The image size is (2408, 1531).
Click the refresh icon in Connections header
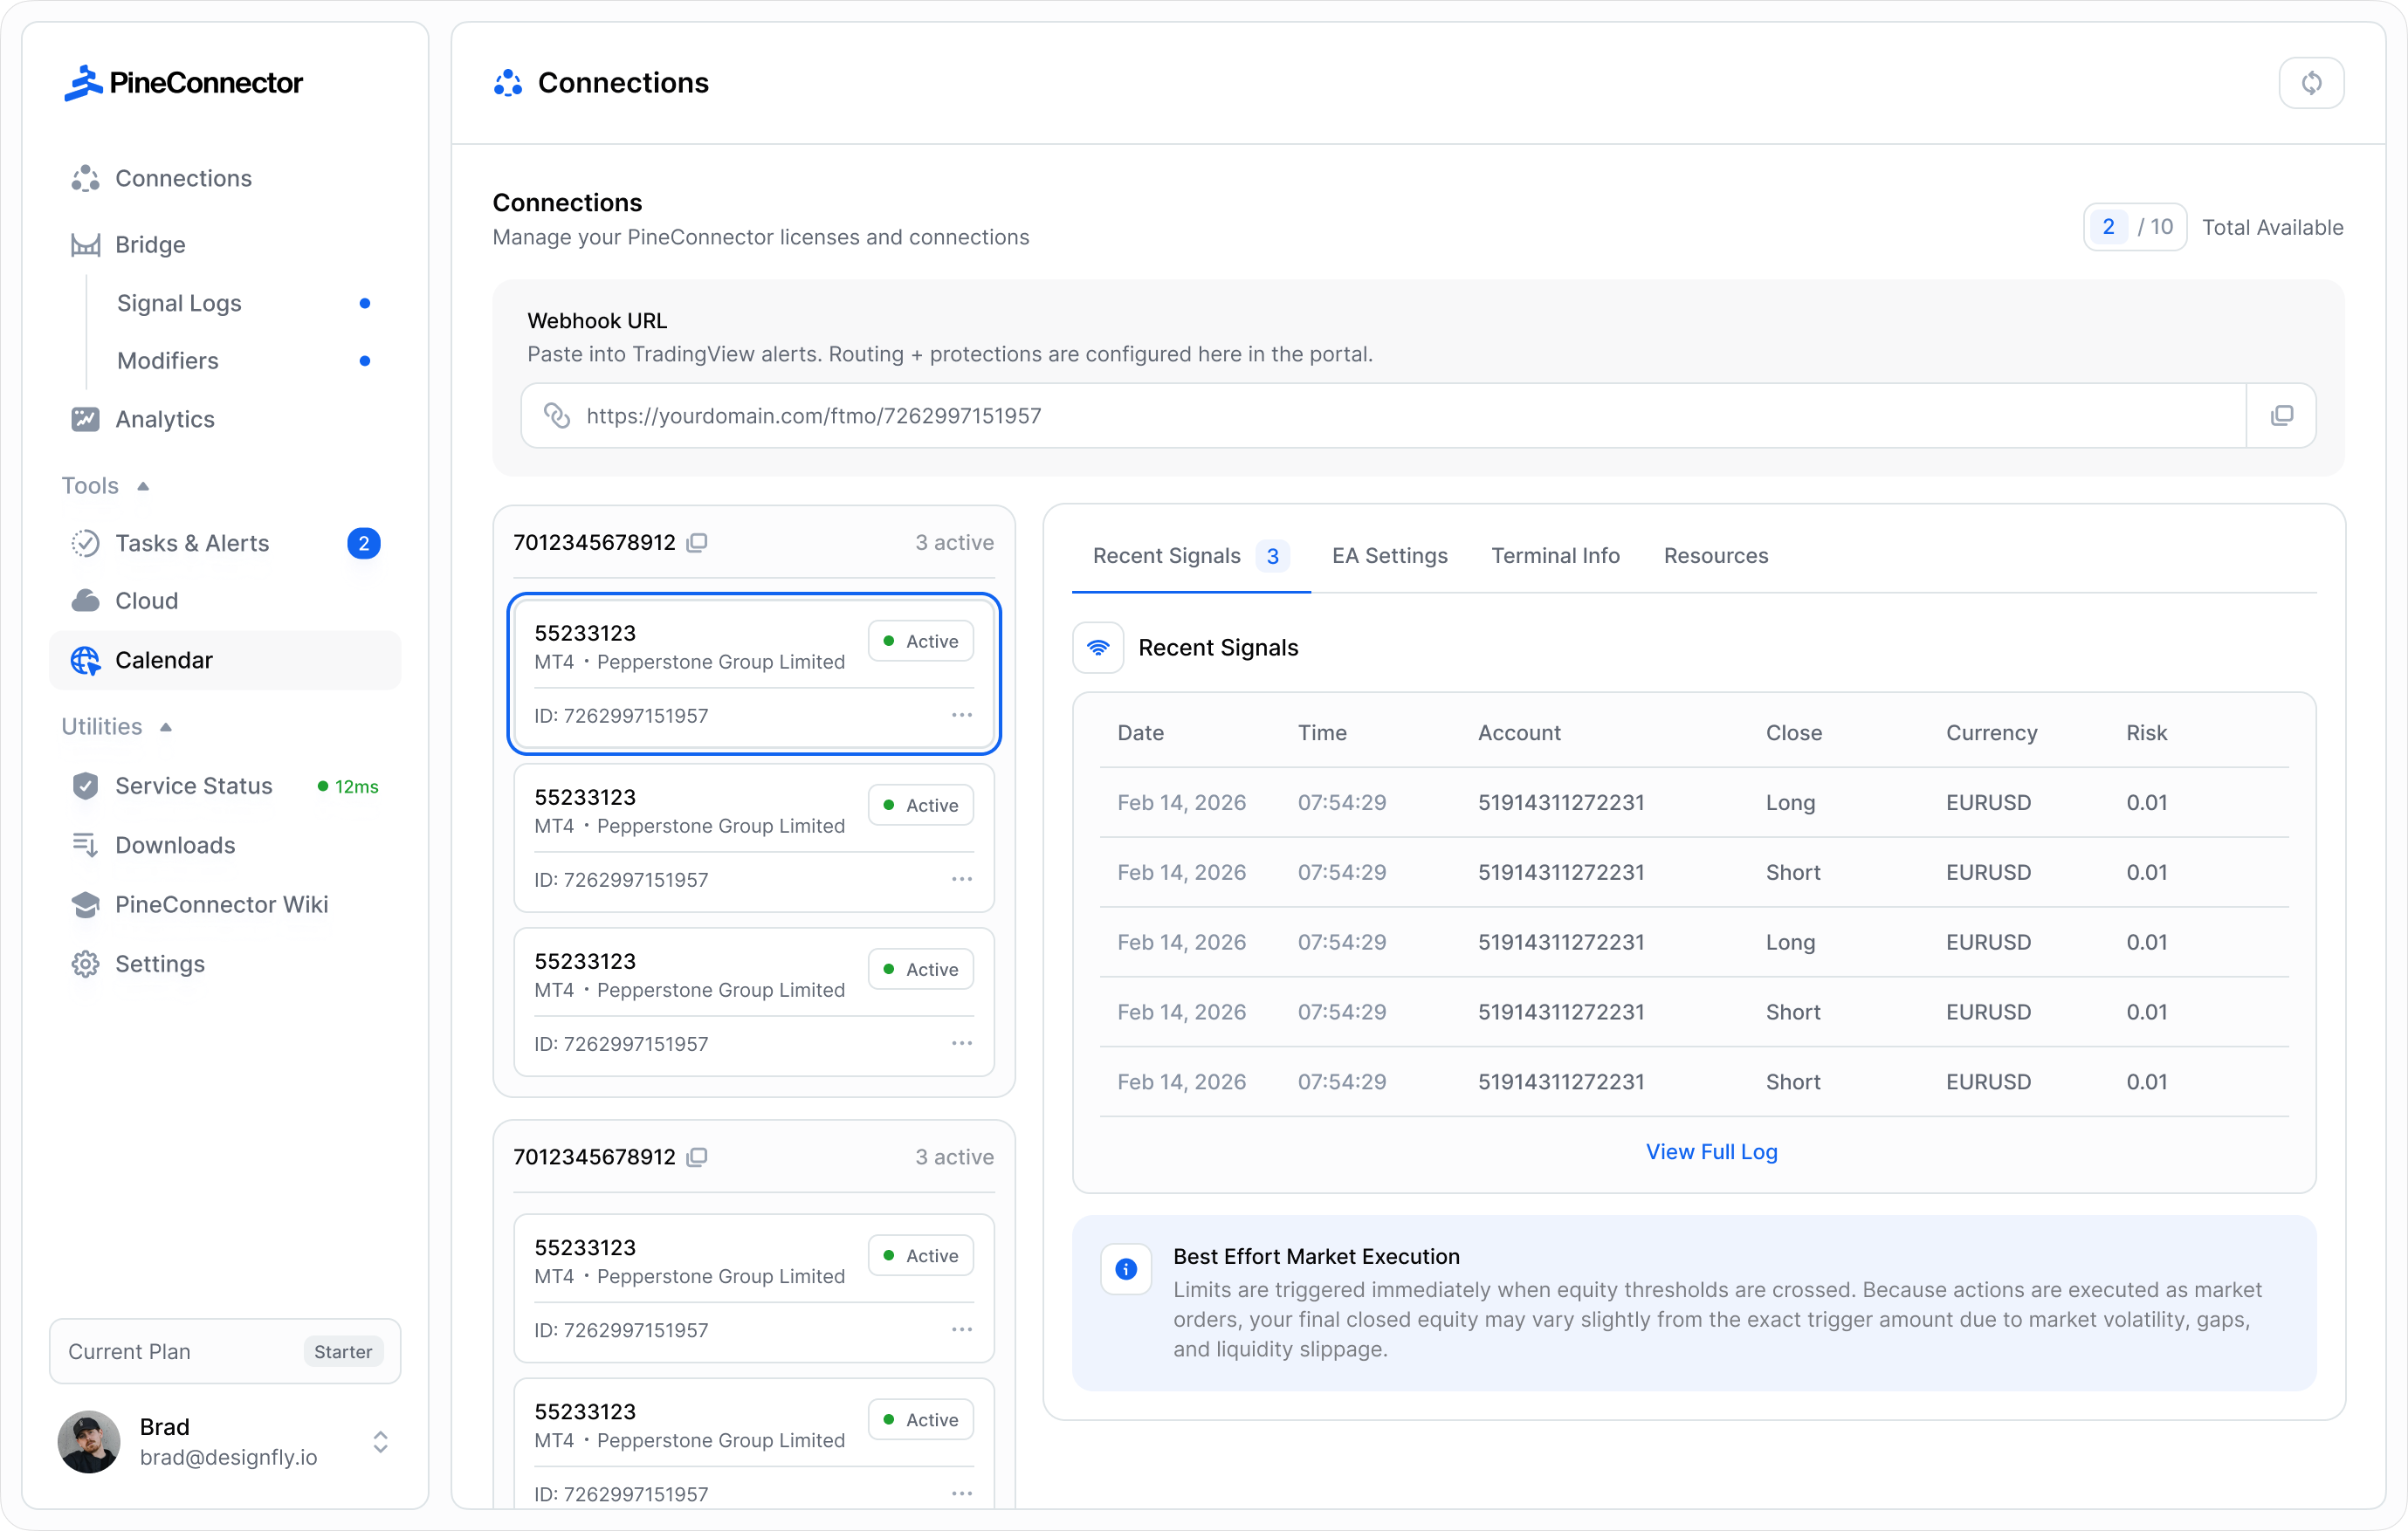(x=2310, y=83)
